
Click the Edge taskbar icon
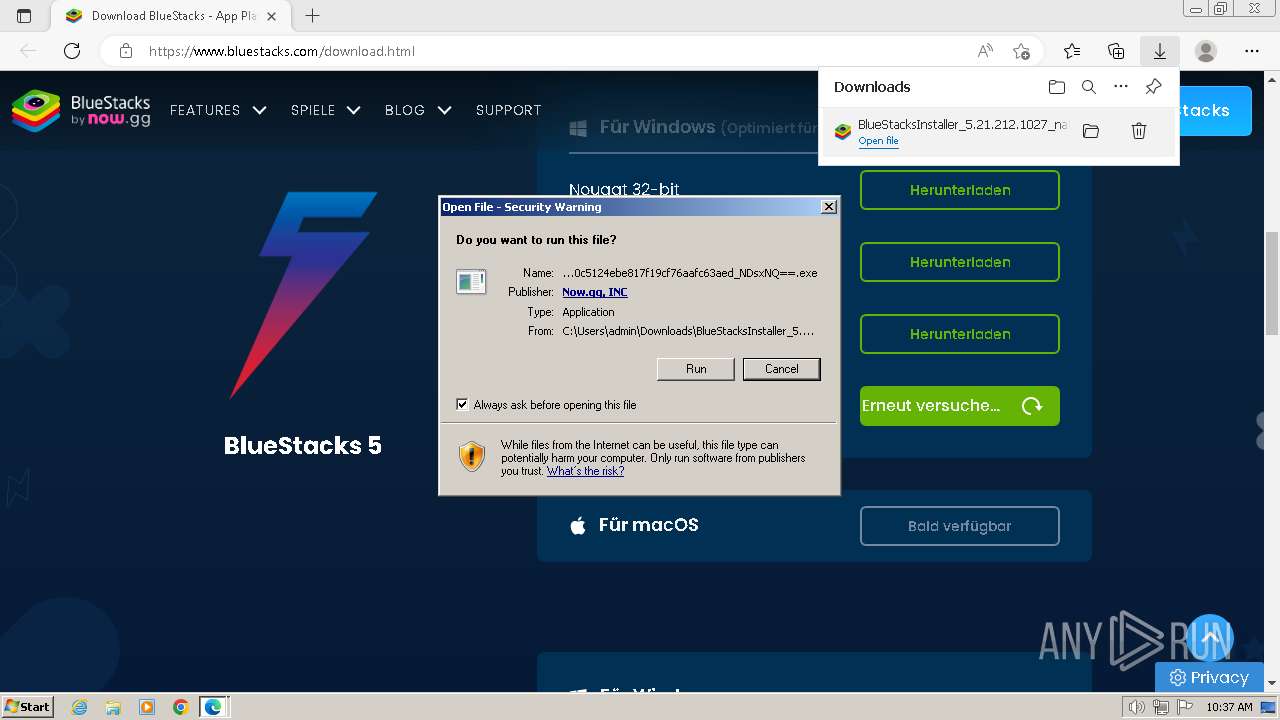(x=214, y=707)
